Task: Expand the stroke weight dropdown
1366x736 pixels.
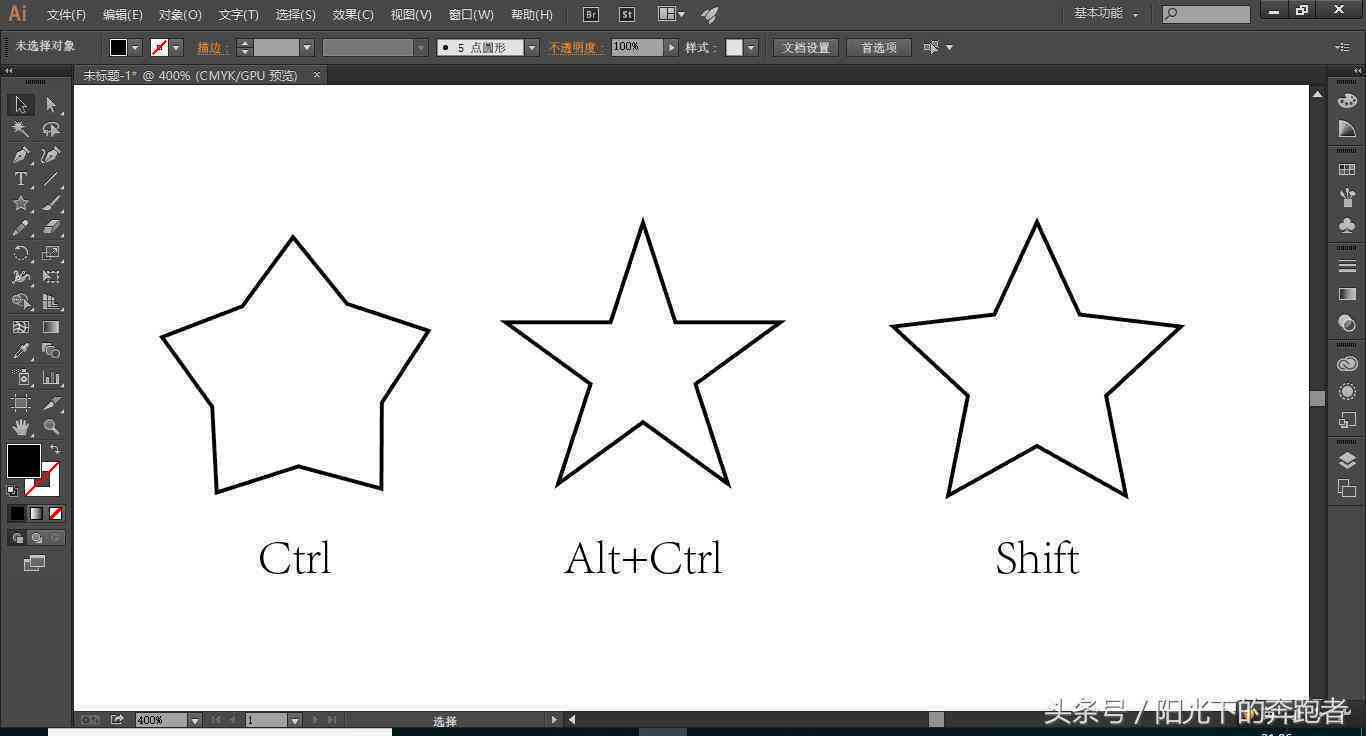Action: 307,48
